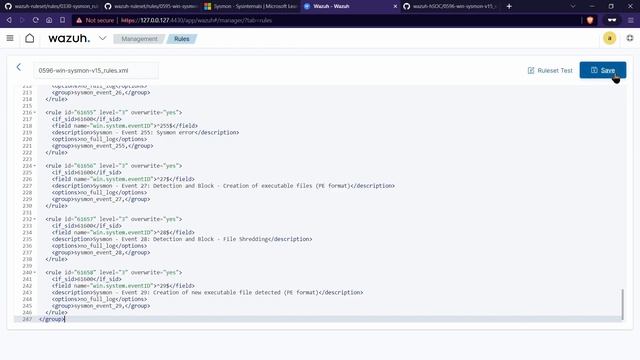
Task: Open the browser main menu
Action: click(631, 20)
